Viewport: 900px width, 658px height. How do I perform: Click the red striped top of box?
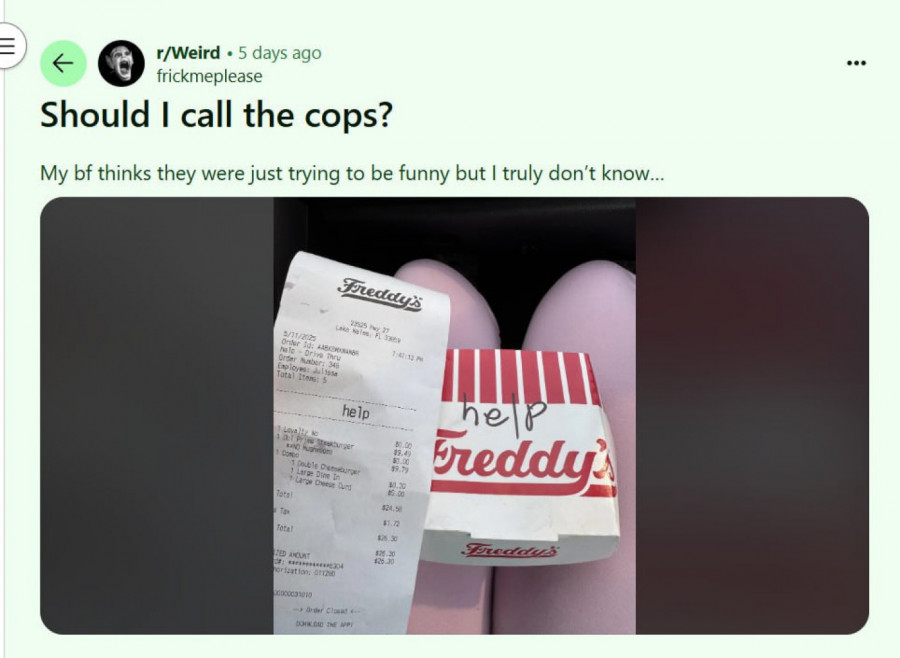tap(521, 376)
